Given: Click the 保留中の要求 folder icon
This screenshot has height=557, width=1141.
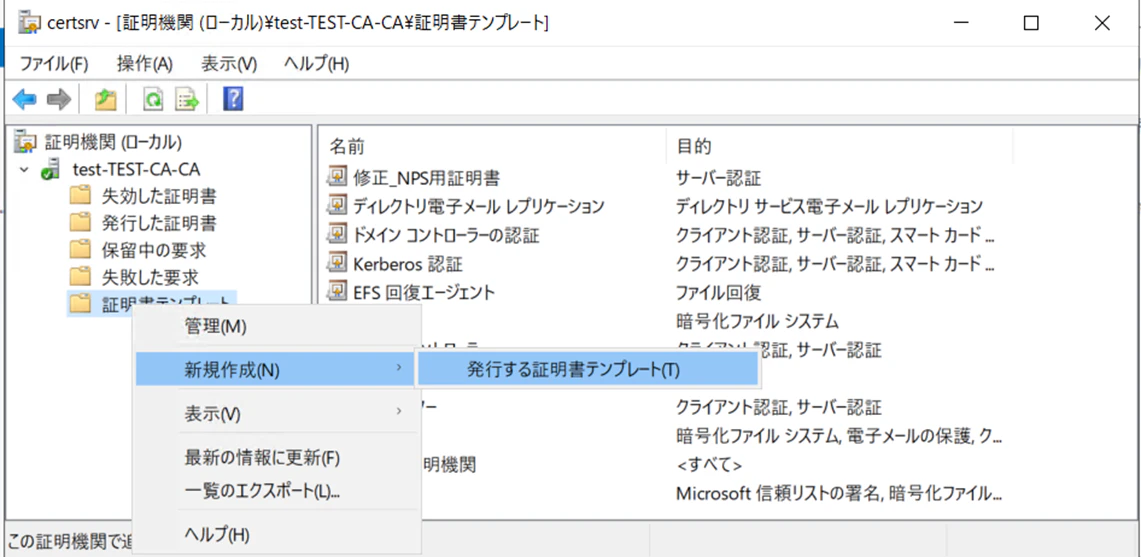Looking at the screenshot, I should tap(79, 250).
